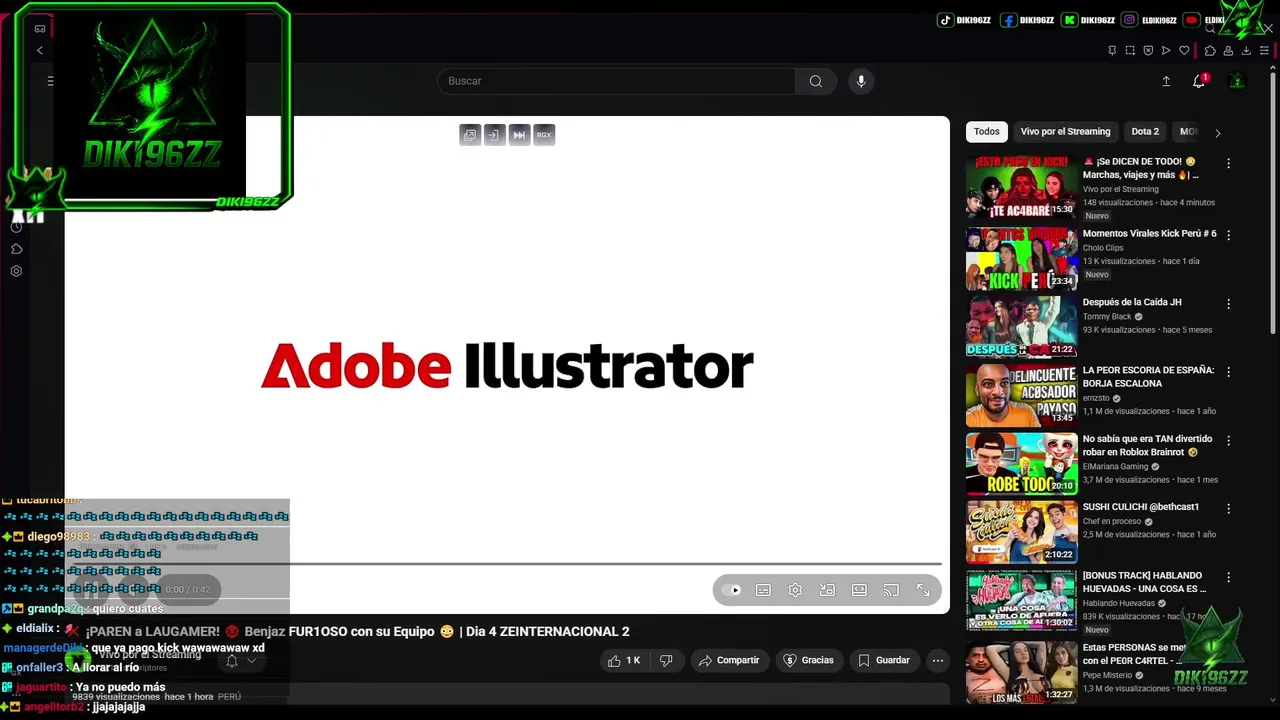This screenshot has height=720, width=1280.
Task: Open three-dot menu for LA PEOR ESCORIA DE ESPAÑA
Action: (x=1228, y=371)
